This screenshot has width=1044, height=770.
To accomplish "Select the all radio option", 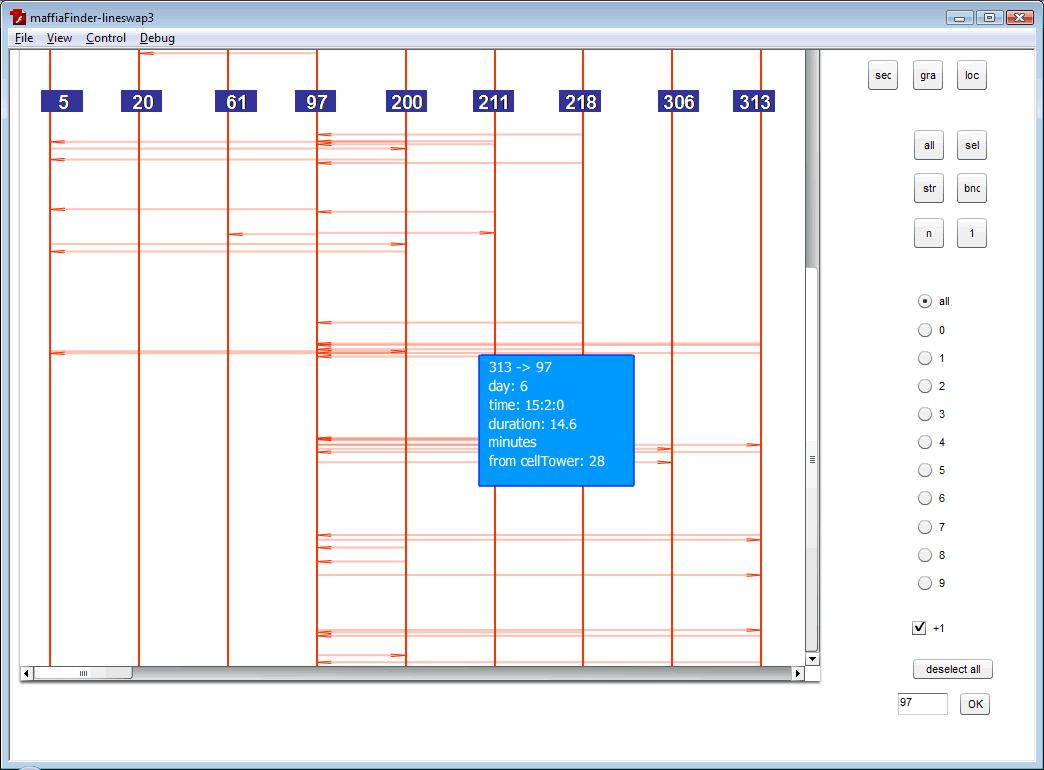I will click(x=925, y=301).
